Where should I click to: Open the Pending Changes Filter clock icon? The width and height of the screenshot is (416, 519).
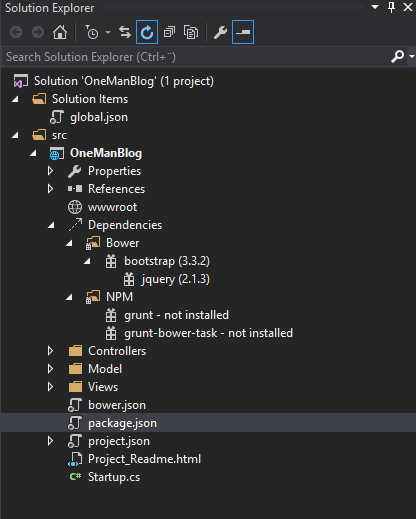coord(91,32)
